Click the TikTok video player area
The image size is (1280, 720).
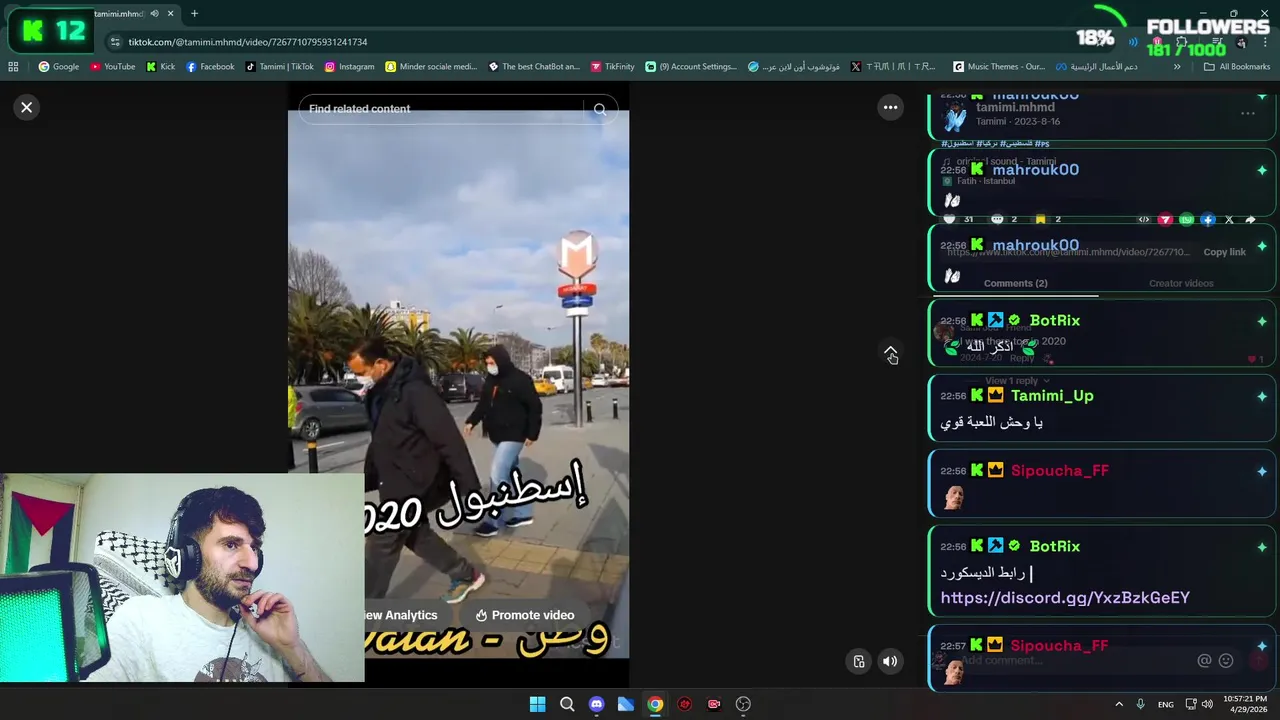pyautogui.click(x=458, y=385)
